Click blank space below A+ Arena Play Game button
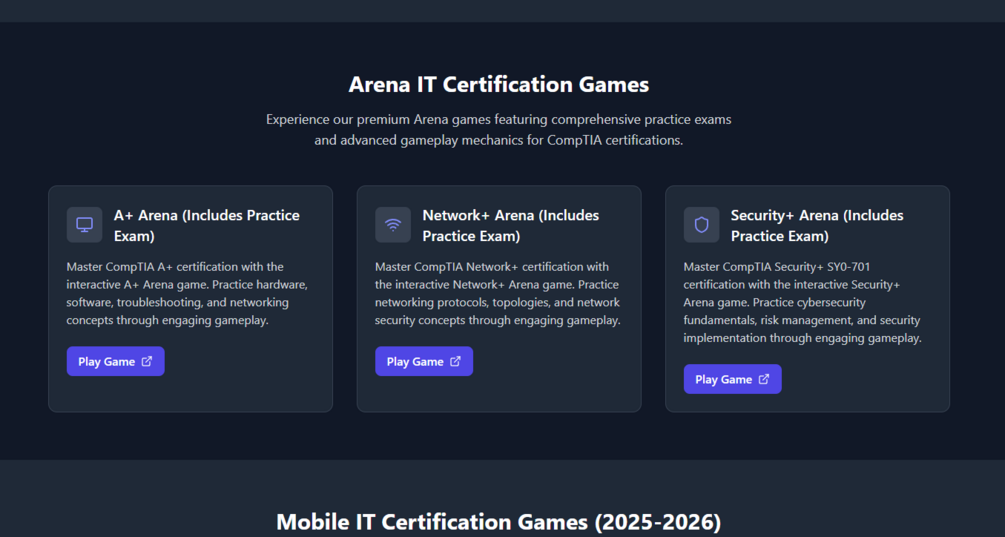Viewport: 1005px width, 537px height. (190, 393)
